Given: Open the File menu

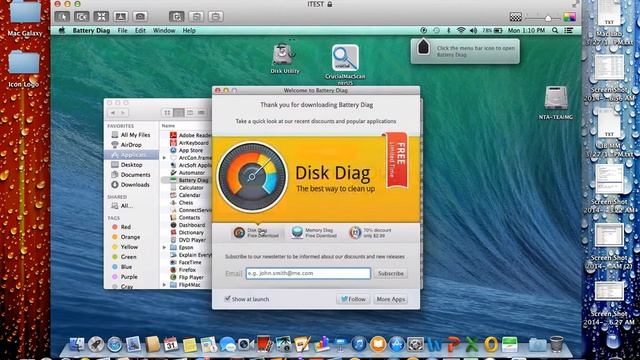Looking at the screenshot, I should coord(122,31).
